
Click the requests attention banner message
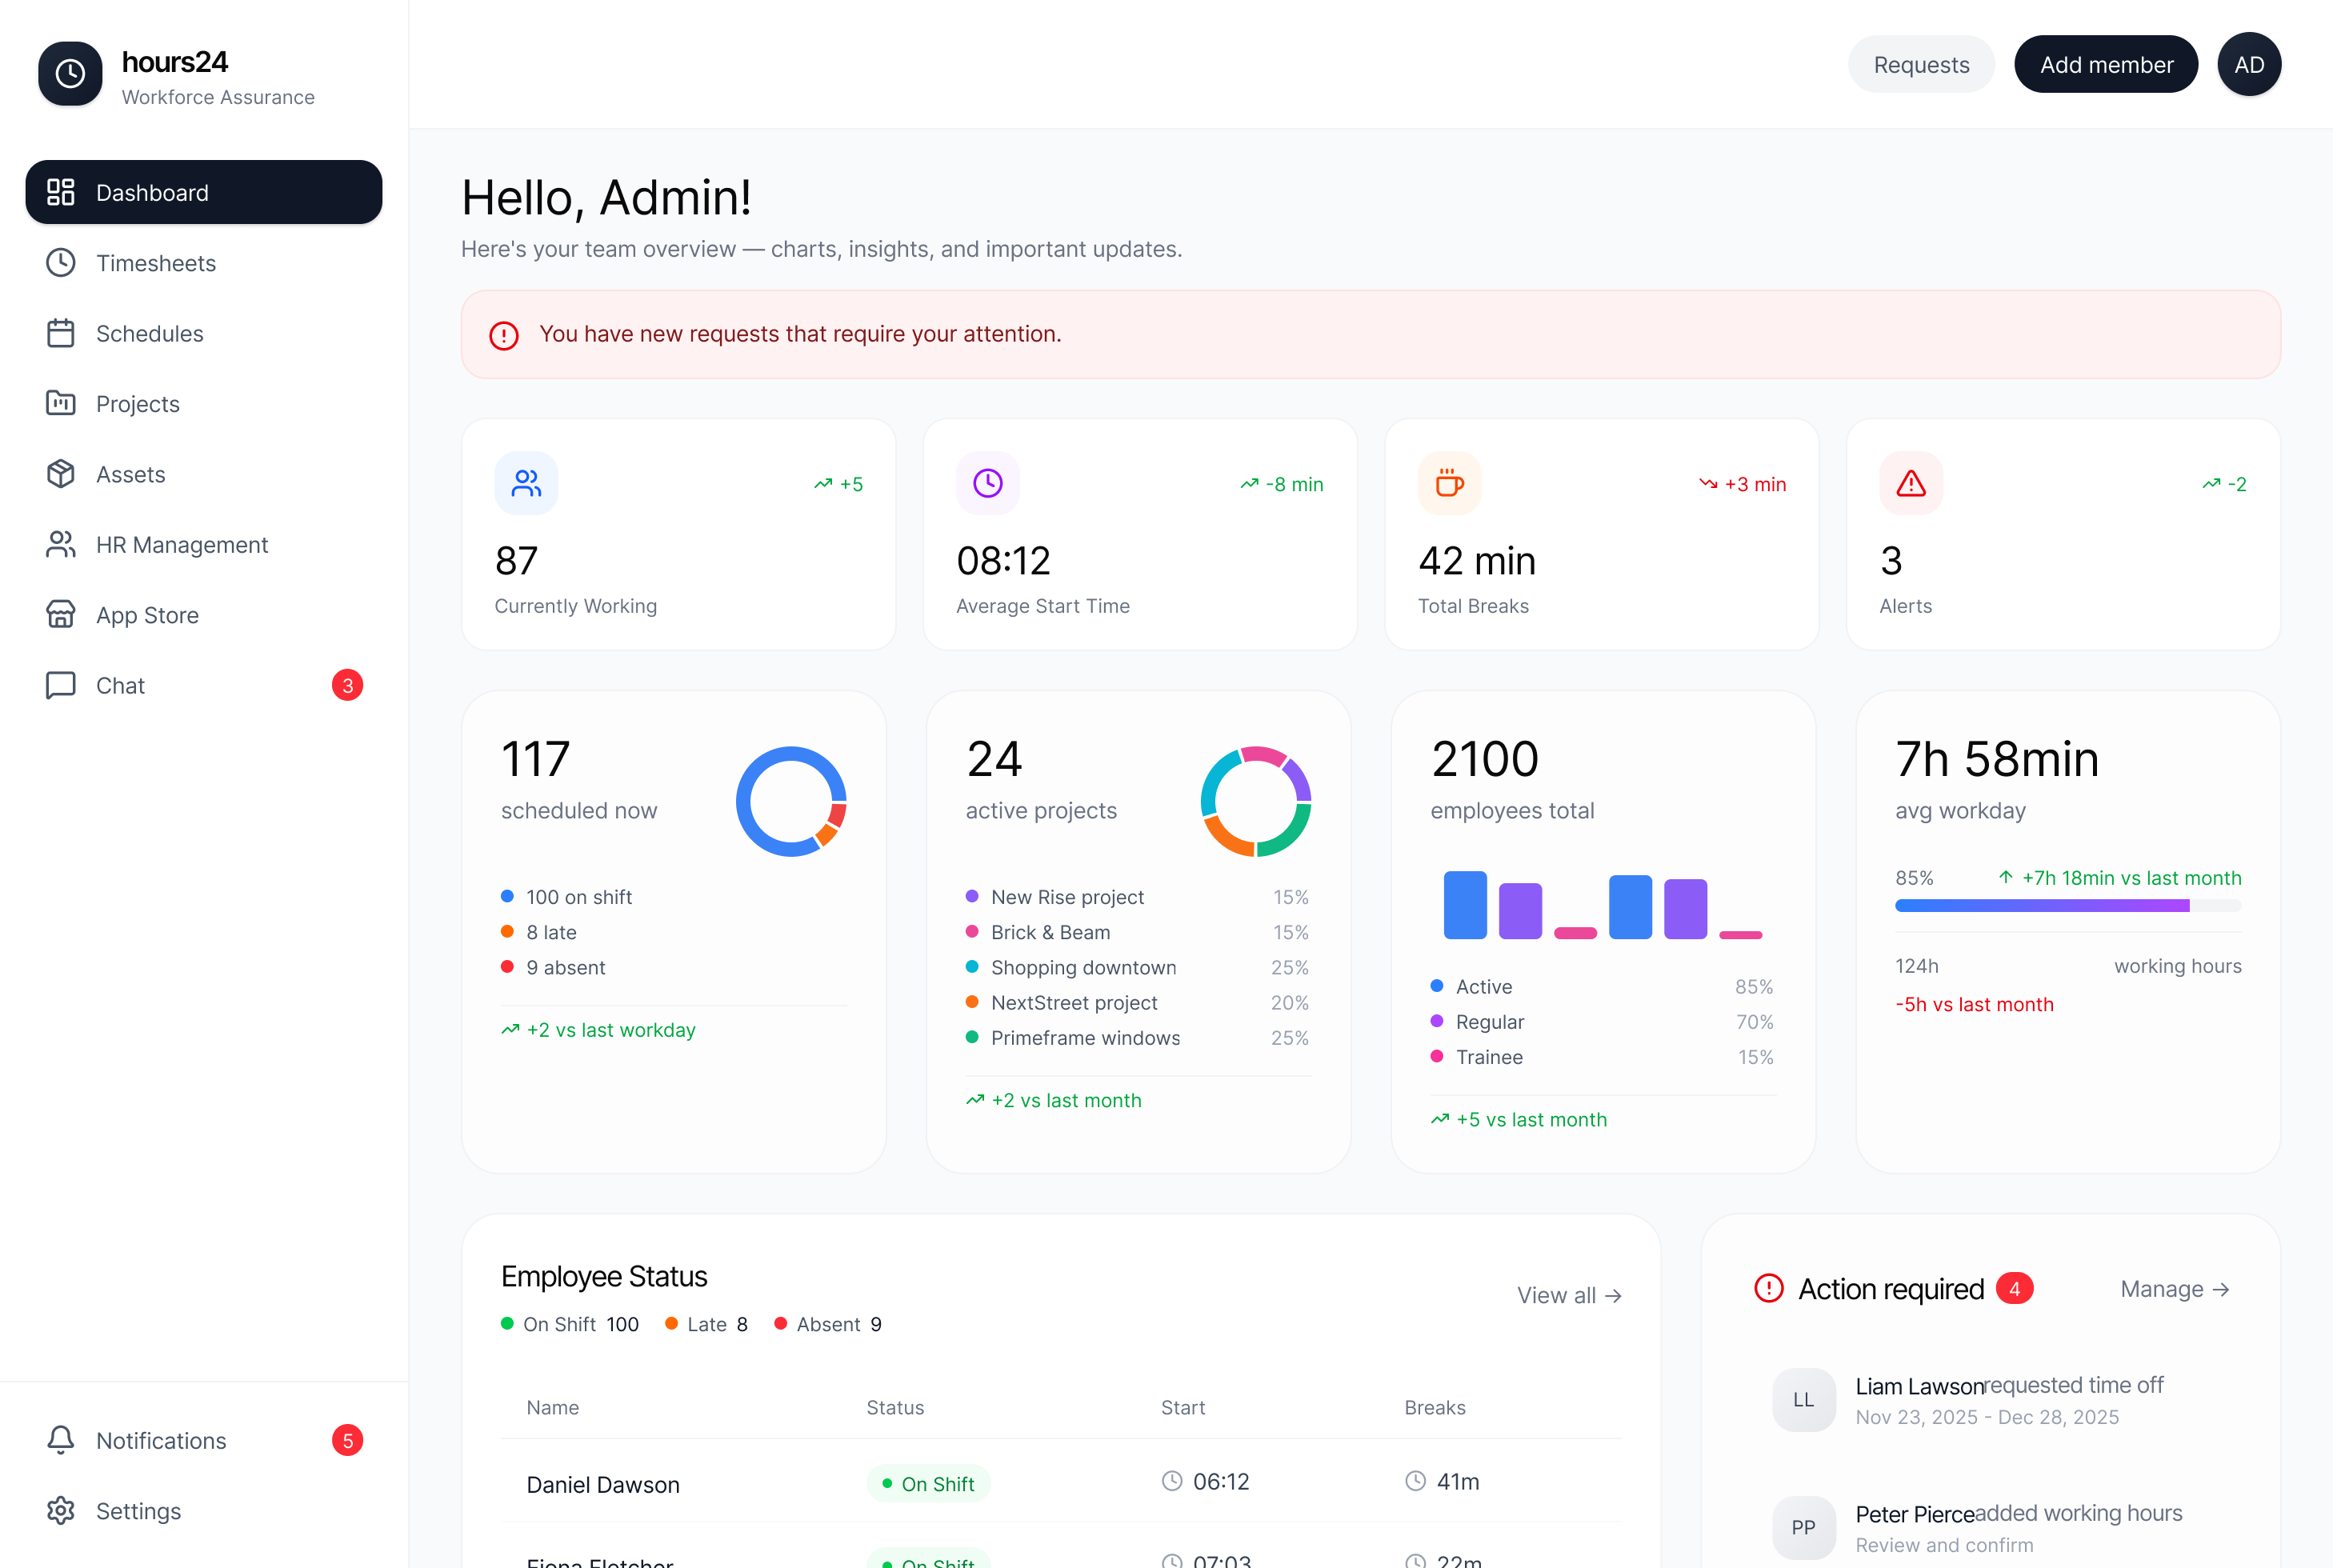(800, 334)
